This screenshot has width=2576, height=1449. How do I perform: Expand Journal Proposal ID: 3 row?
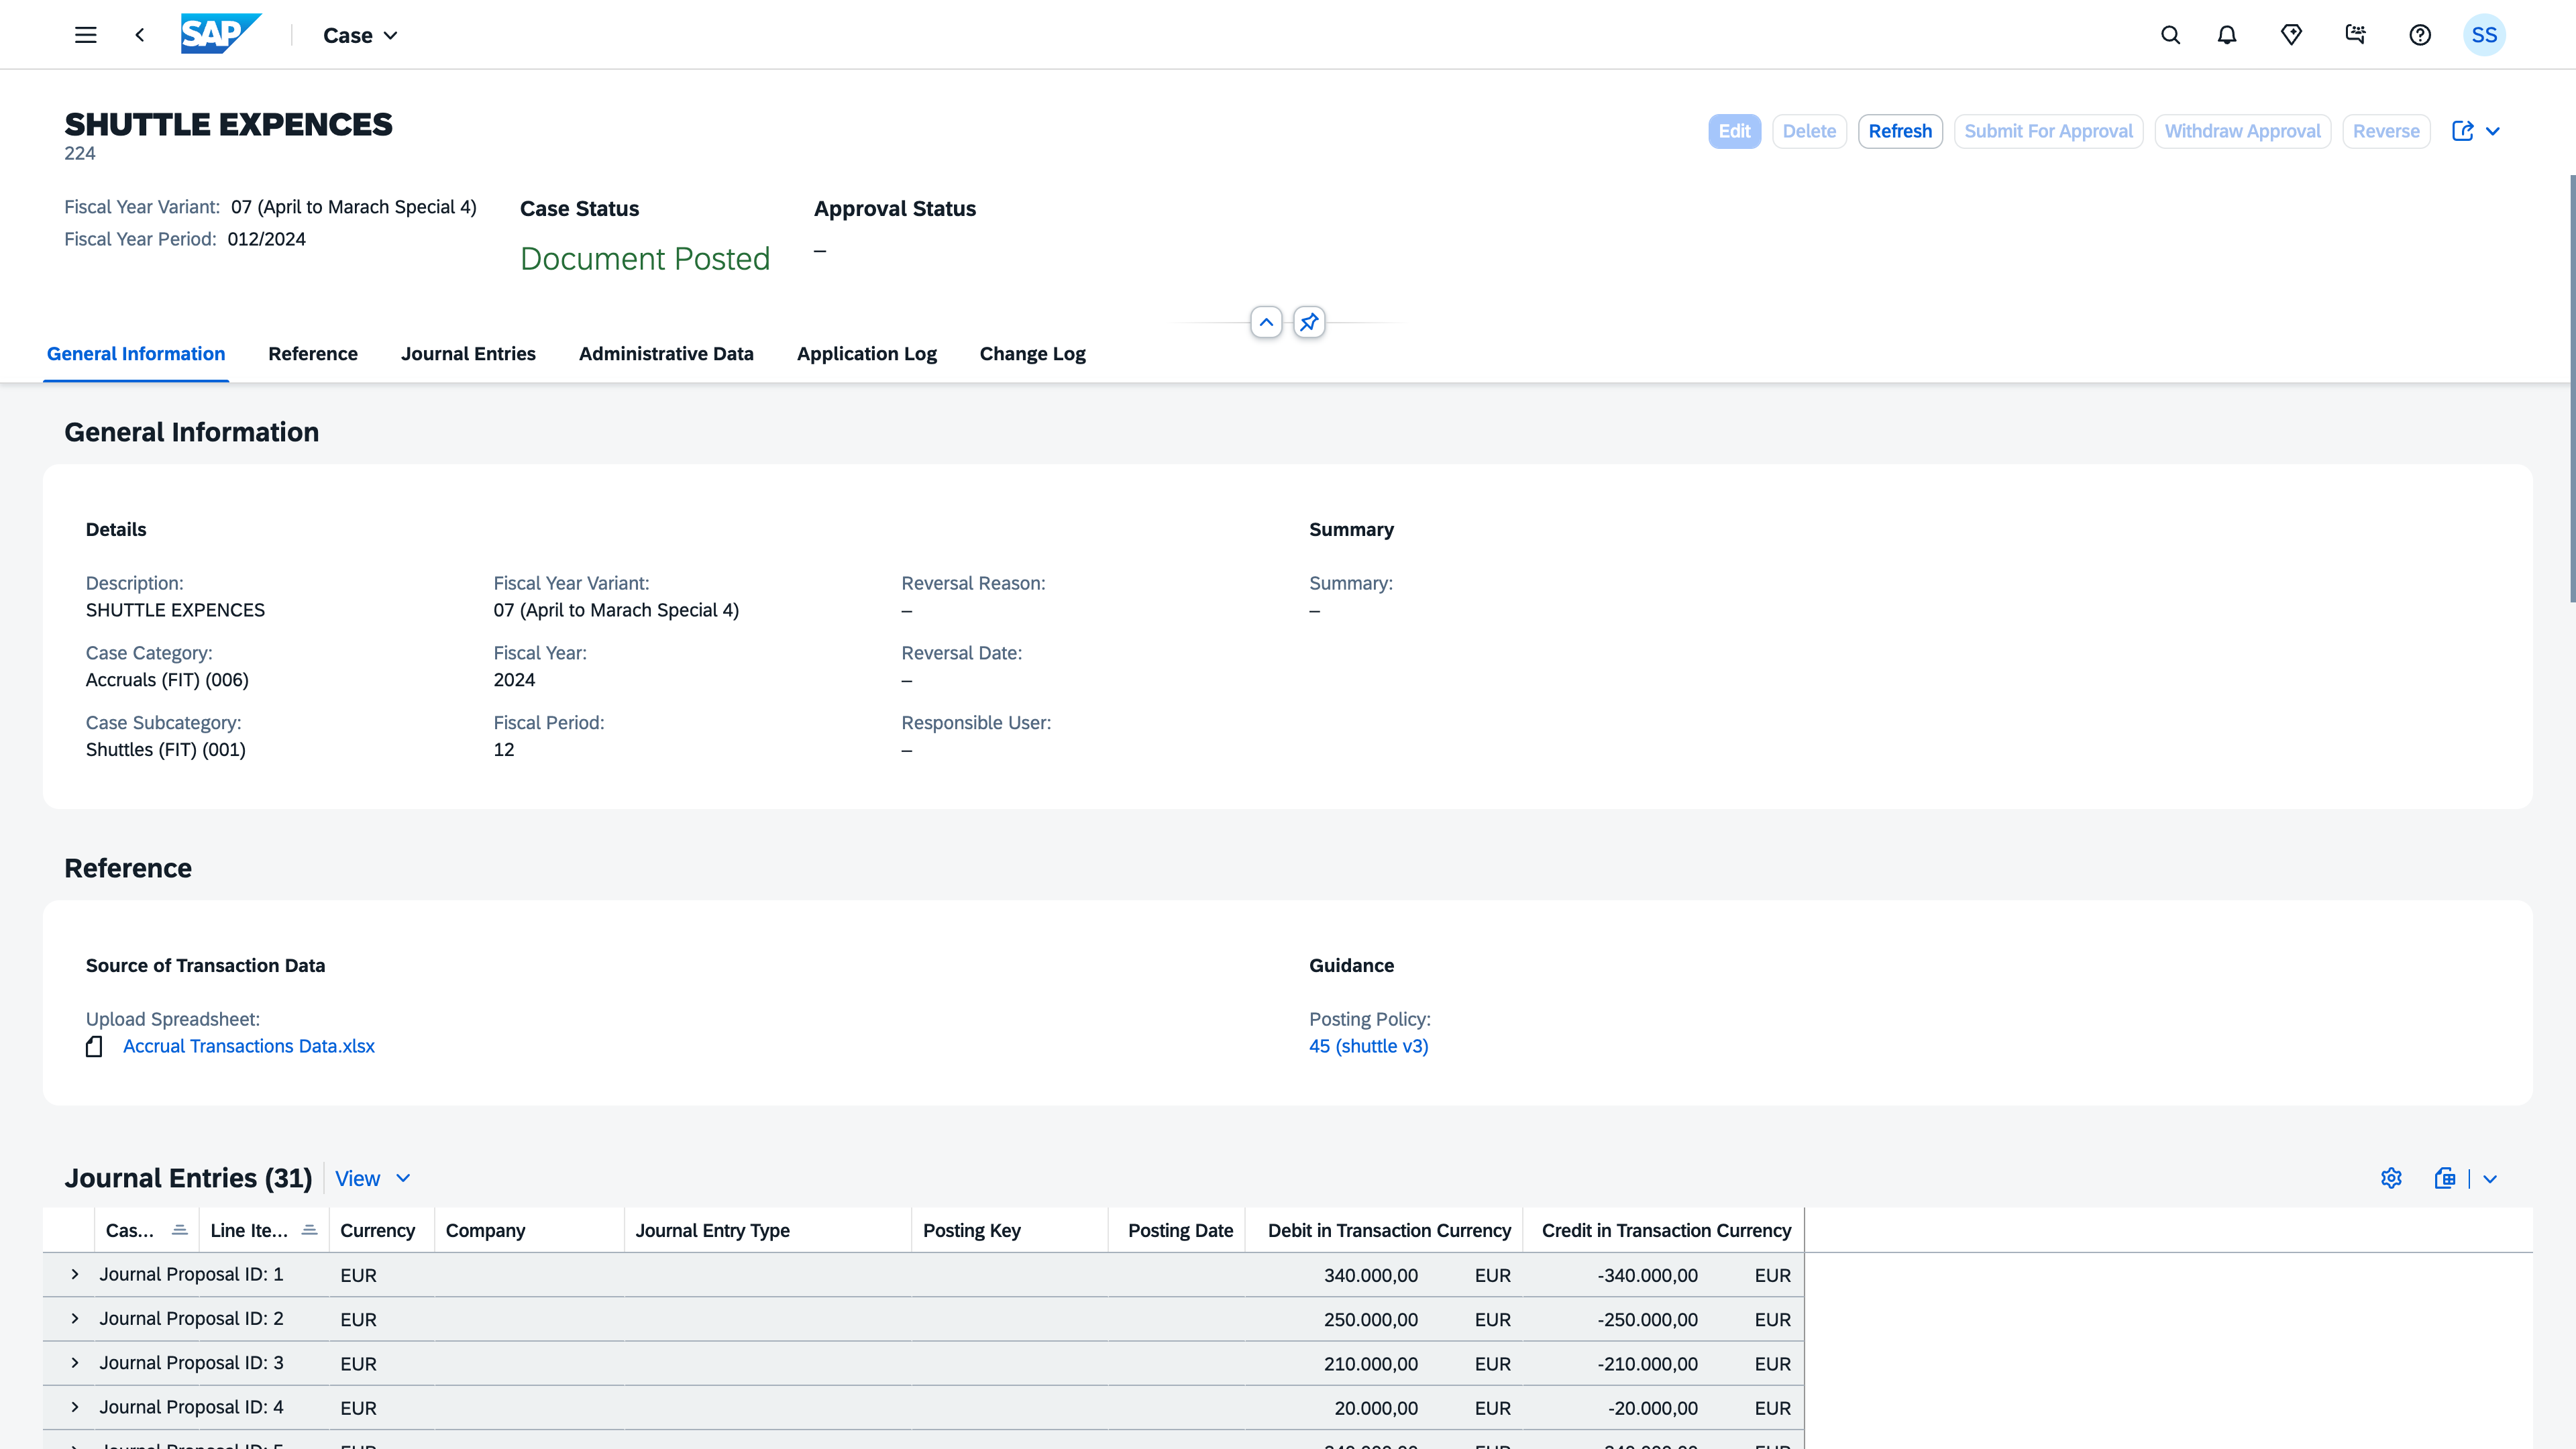[x=75, y=1363]
